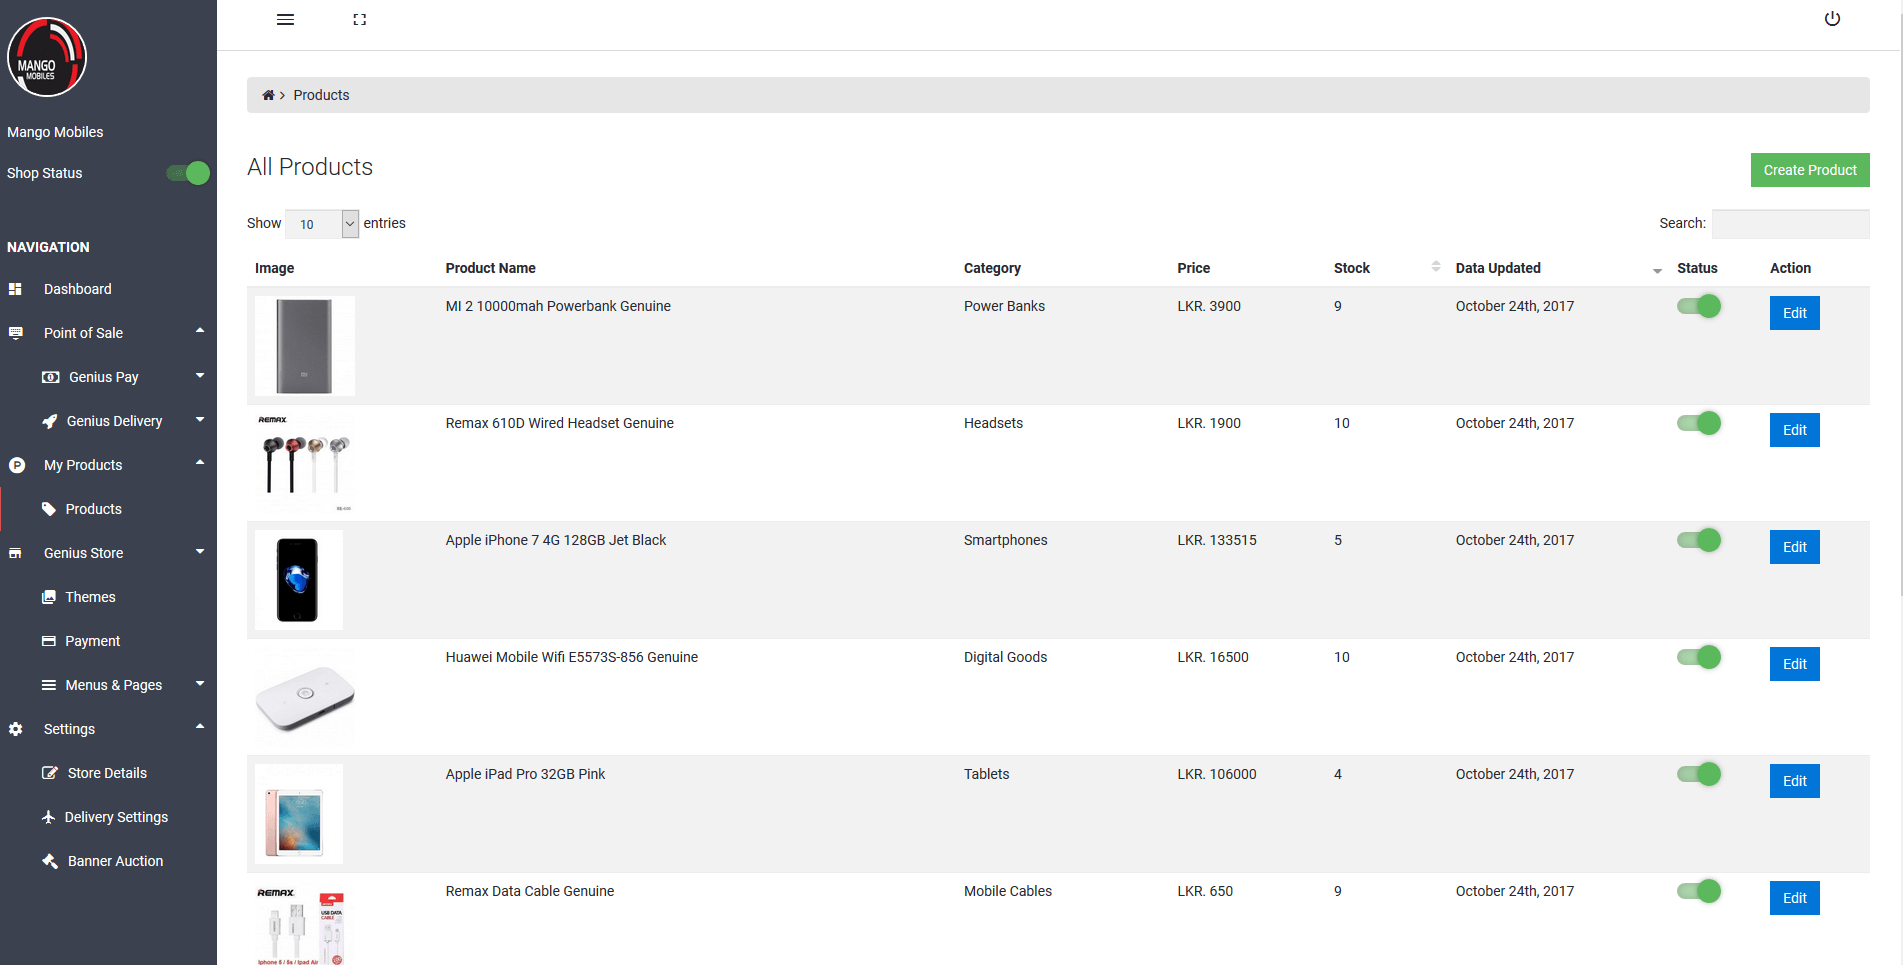Click the iPhone 7 product thumbnail
This screenshot has width=1903, height=965.
click(x=299, y=580)
